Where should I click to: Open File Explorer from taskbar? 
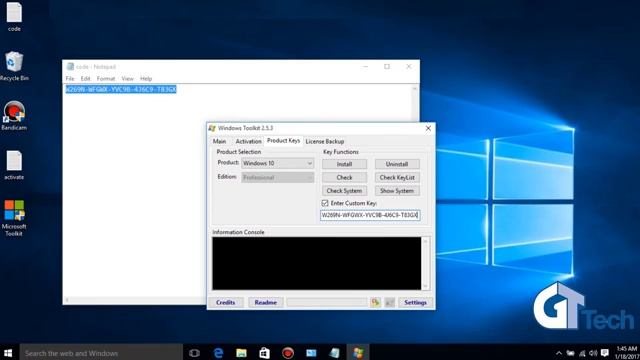click(x=241, y=353)
